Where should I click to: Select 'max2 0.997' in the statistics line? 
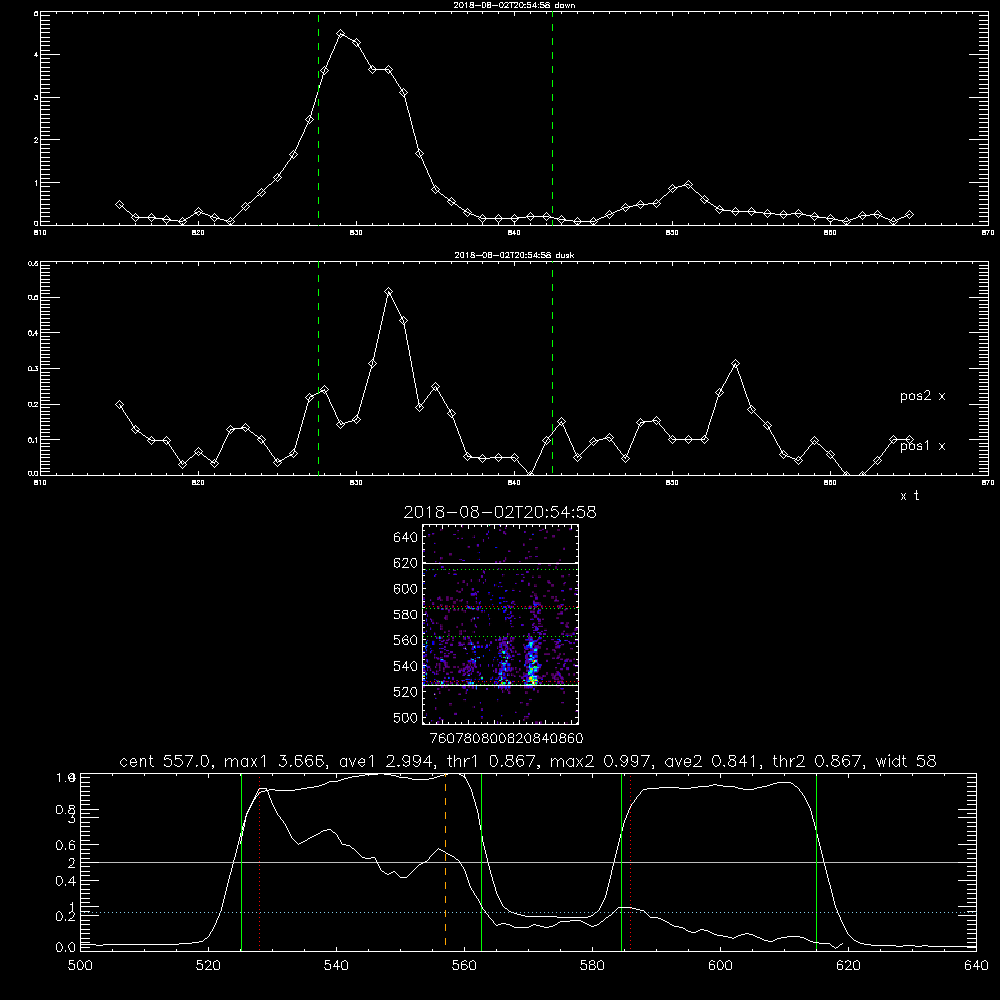click(x=601, y=761)
